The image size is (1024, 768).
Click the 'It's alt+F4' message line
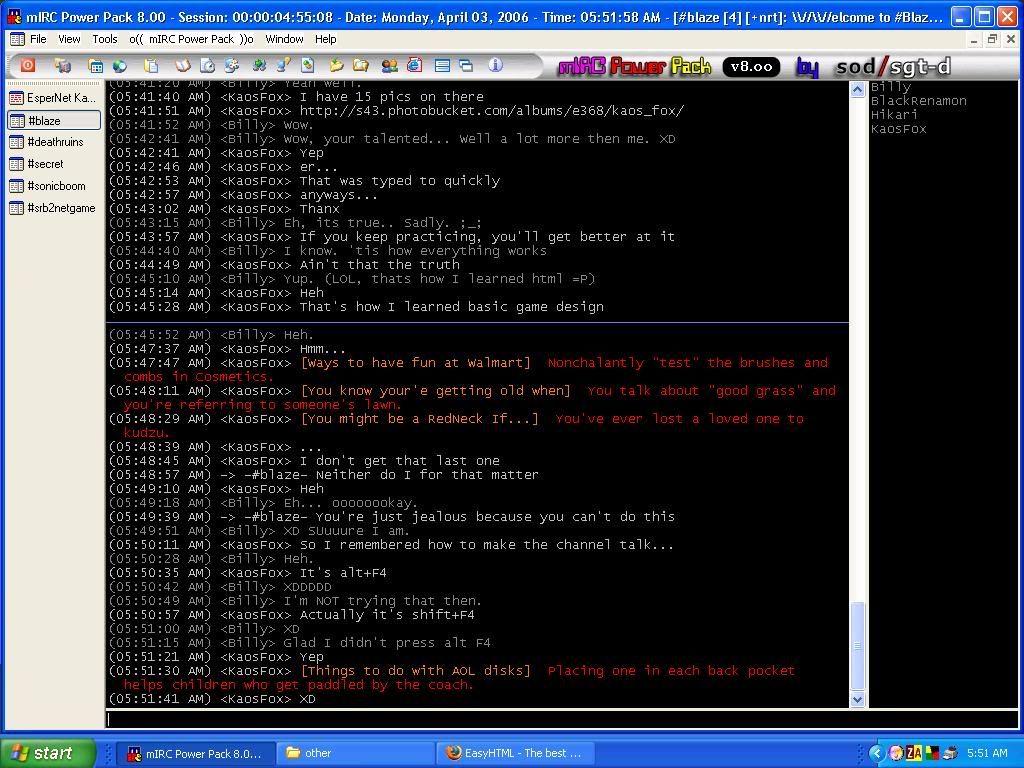(343, 573)
